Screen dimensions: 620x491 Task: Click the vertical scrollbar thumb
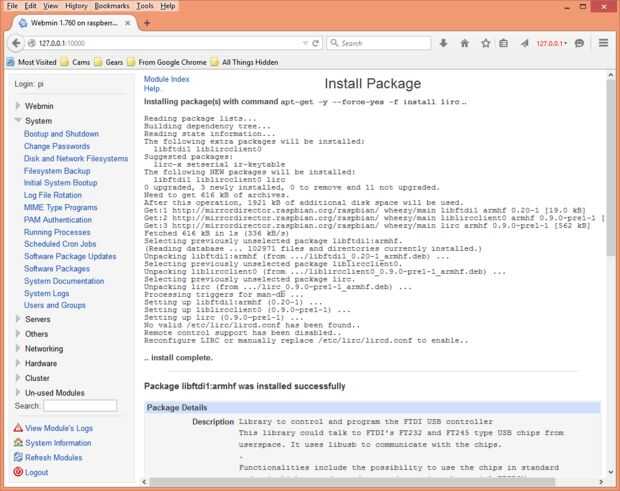pyautogui.click(x=611, y=166)
